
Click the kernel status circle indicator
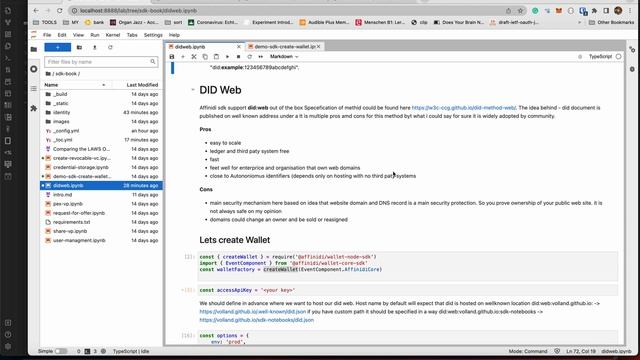pos(618,57)
